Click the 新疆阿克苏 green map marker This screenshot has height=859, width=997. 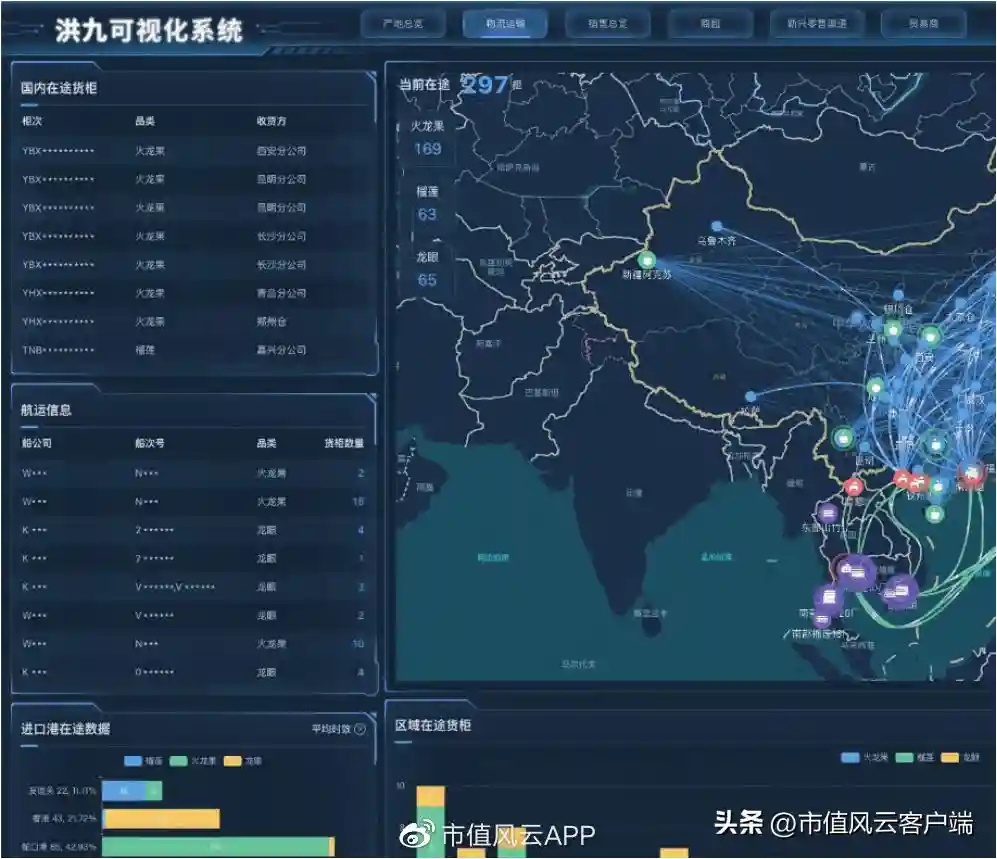click(x=646, y=259)
